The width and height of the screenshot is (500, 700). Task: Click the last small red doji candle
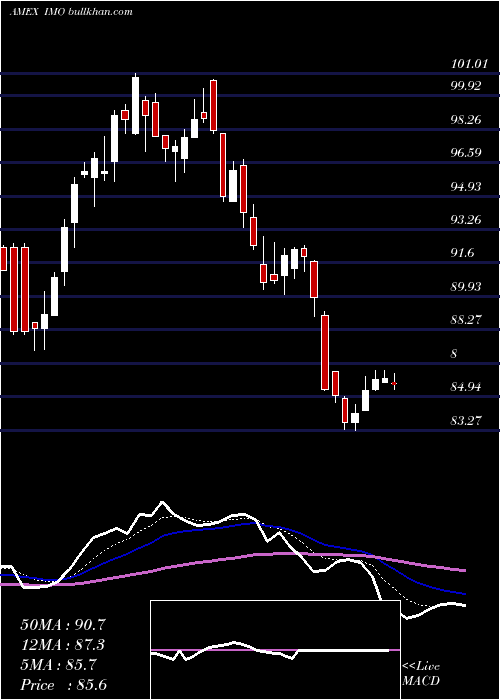pos(394,383)
